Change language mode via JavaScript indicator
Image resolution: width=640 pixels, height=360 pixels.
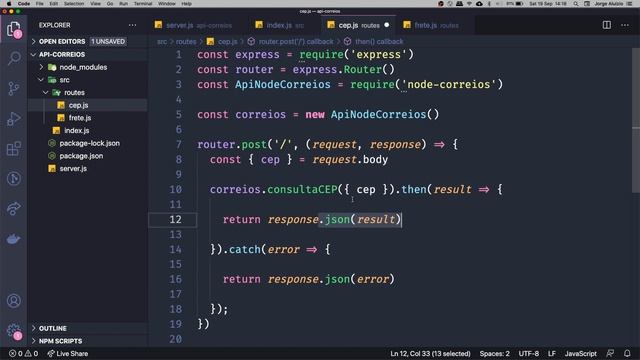tap(580, 353)
